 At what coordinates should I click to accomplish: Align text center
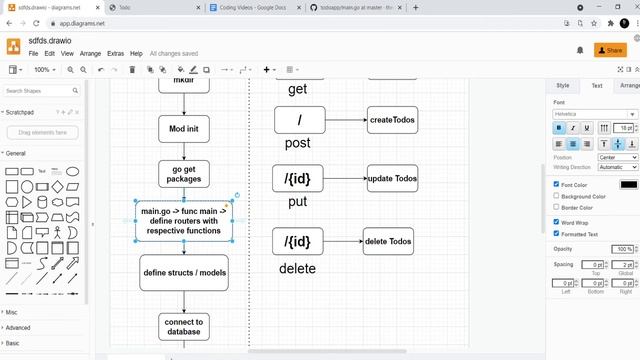click(x=573, y=144)
